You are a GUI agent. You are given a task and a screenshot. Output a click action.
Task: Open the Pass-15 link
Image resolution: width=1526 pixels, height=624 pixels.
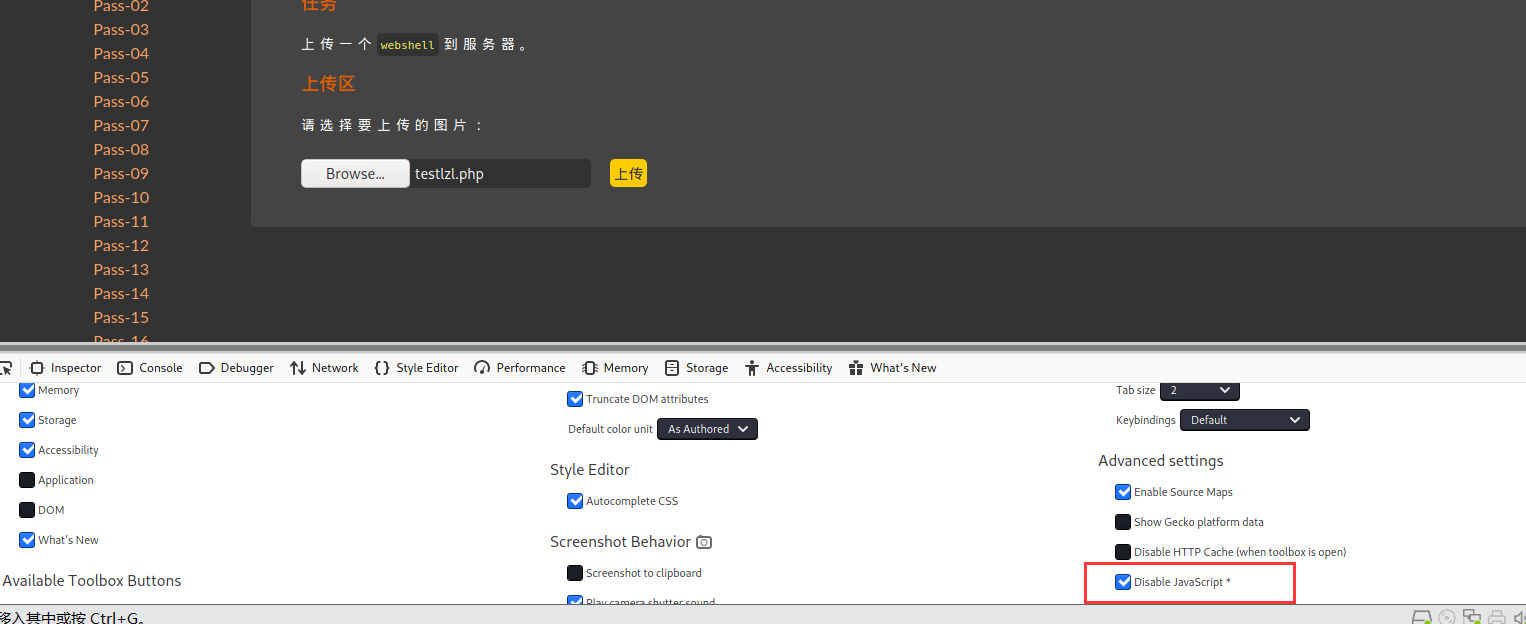click(121, 317)
